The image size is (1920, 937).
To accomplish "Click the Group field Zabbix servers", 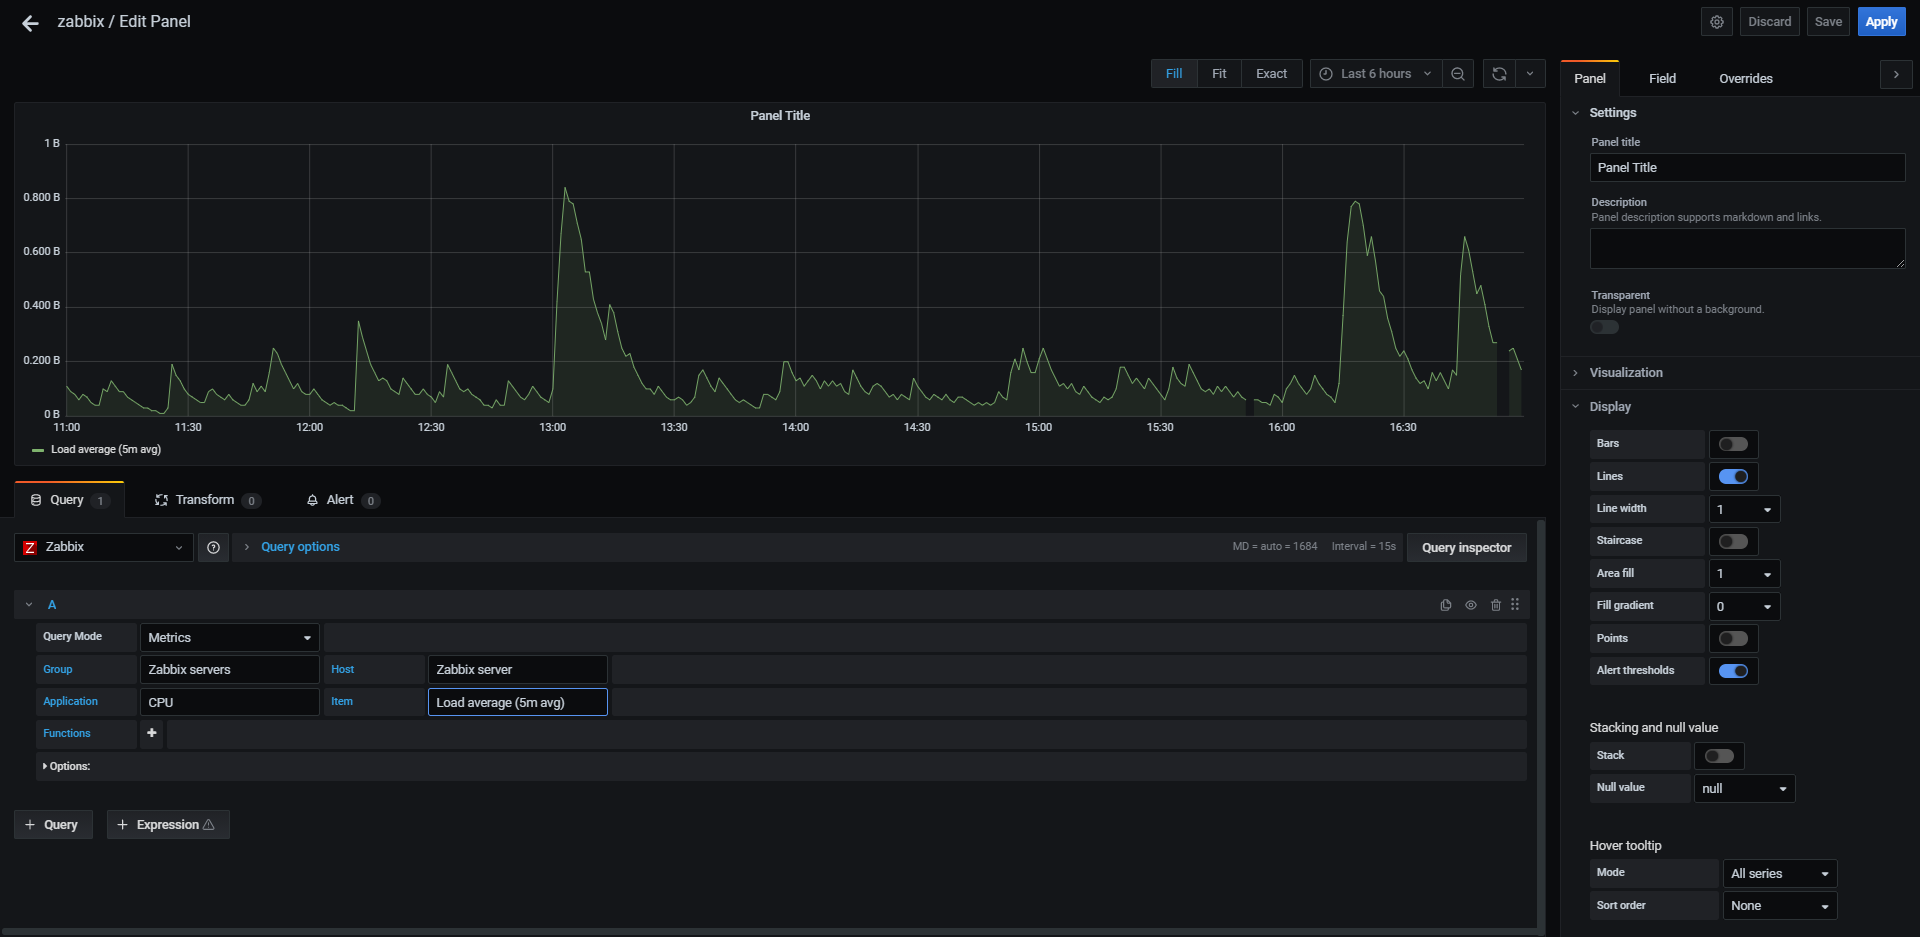I will tap(229, 670).
